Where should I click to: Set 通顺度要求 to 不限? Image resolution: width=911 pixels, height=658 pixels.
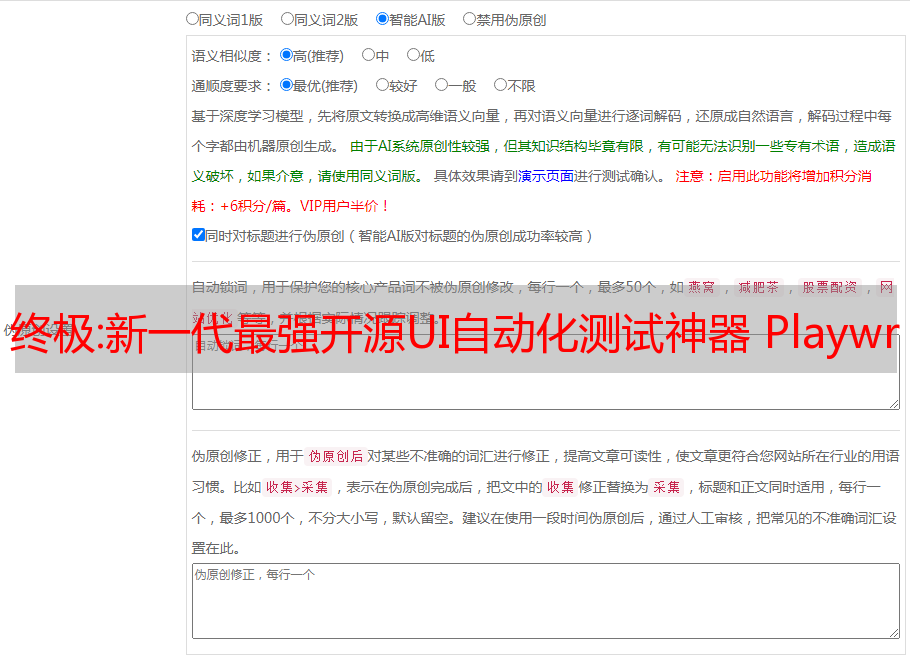click(500, 85)
